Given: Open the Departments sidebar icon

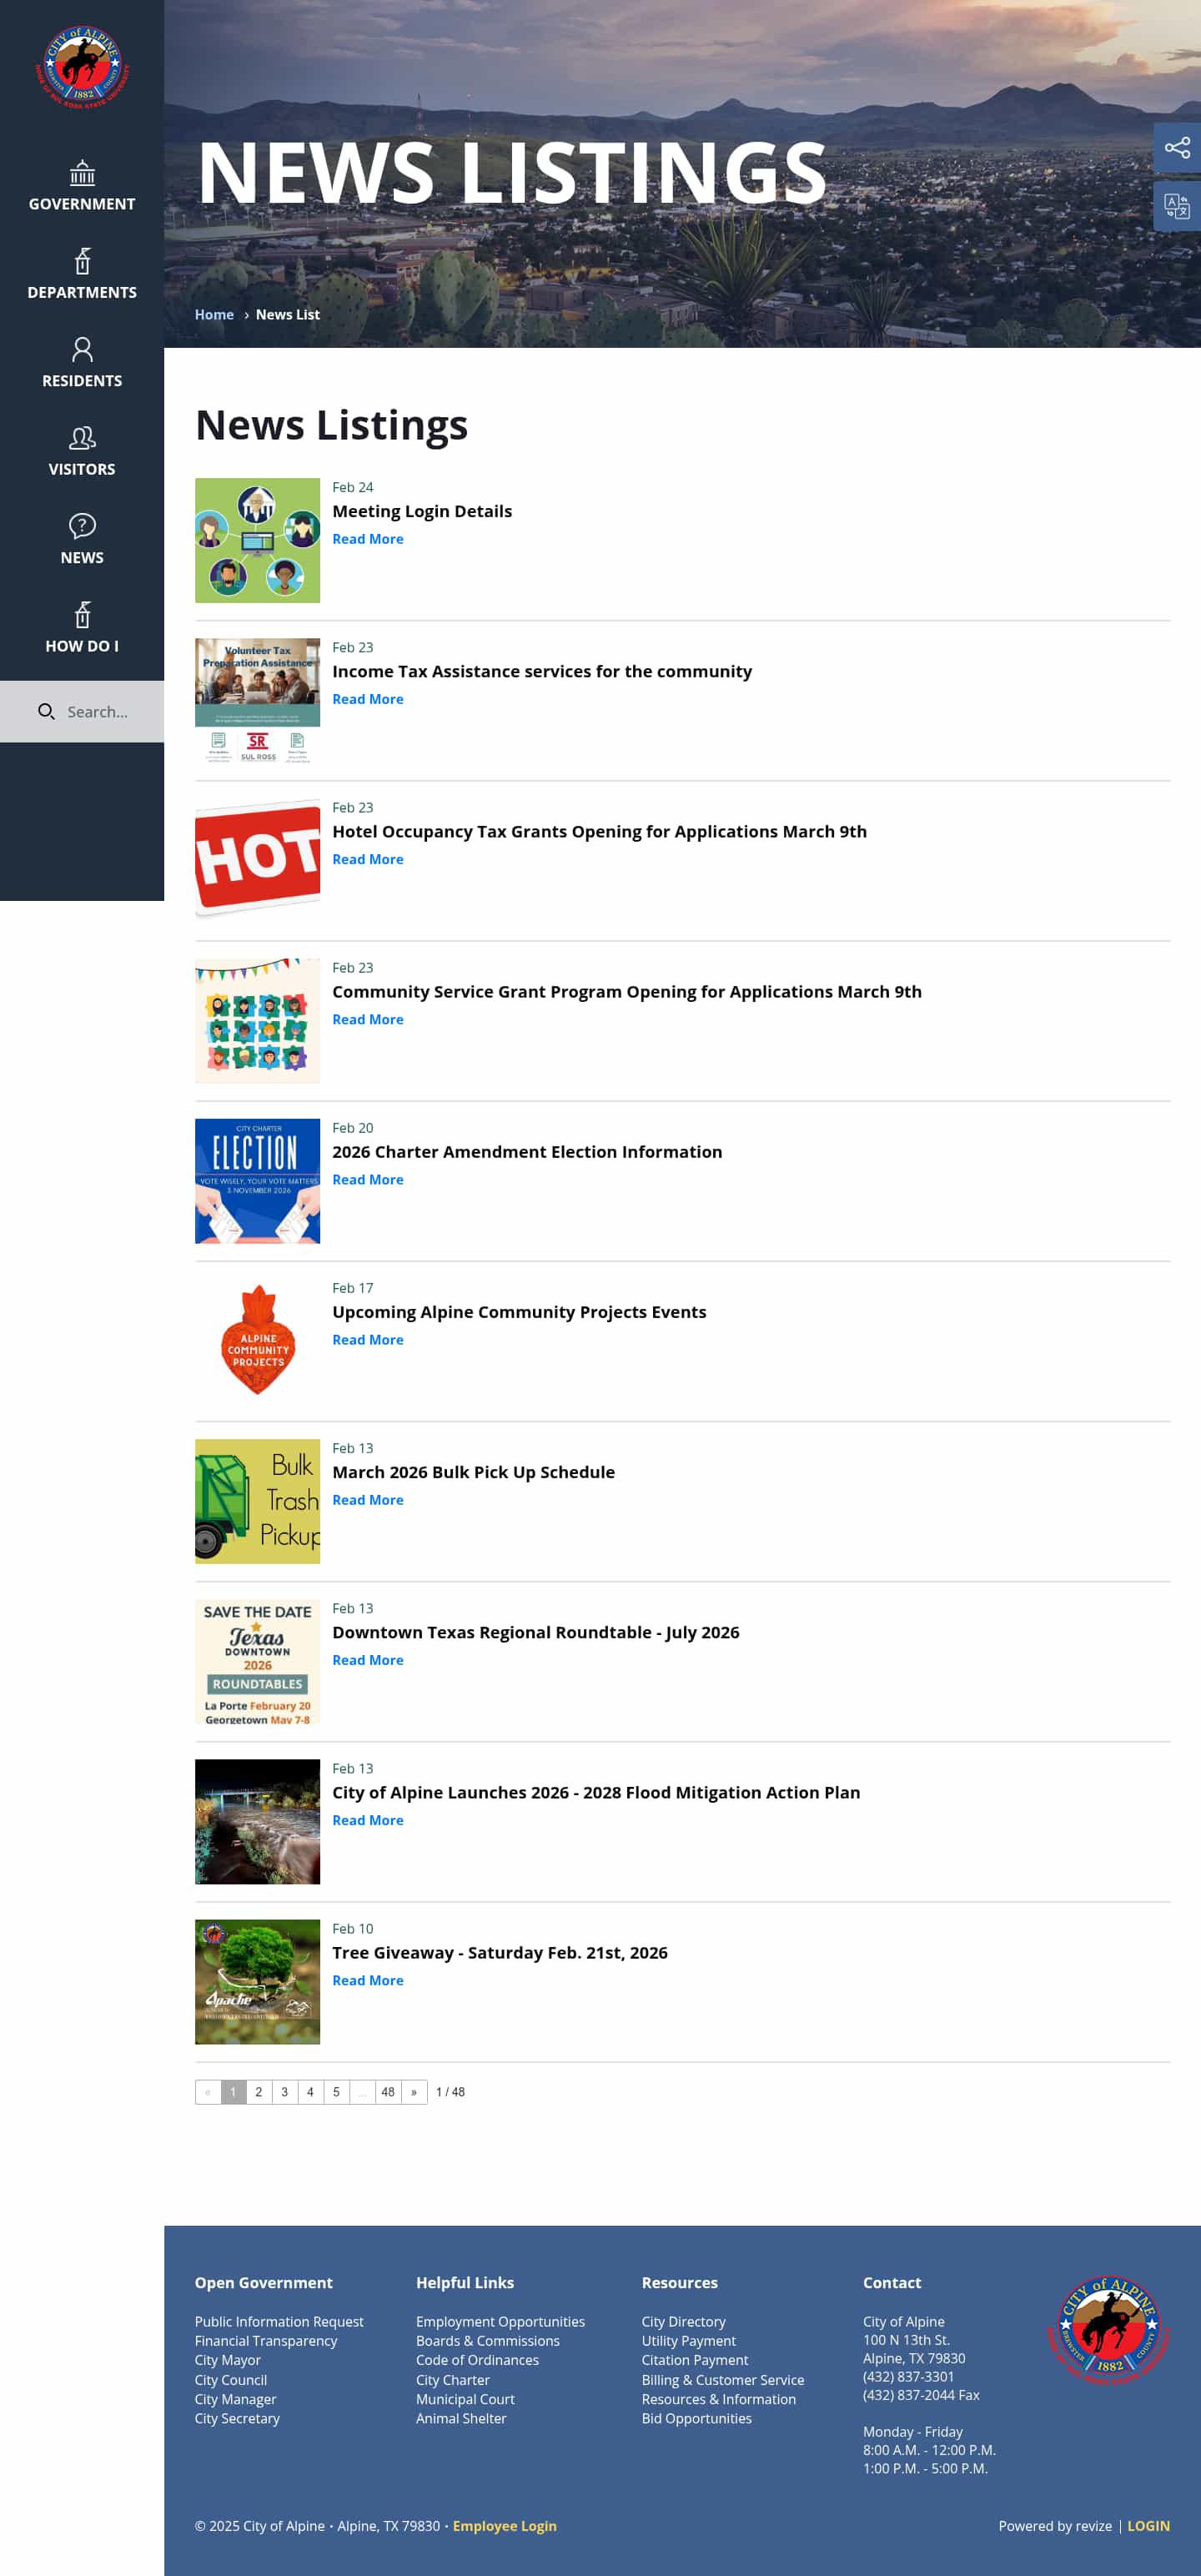Looking at the screenshot, I should coord(82,261).
